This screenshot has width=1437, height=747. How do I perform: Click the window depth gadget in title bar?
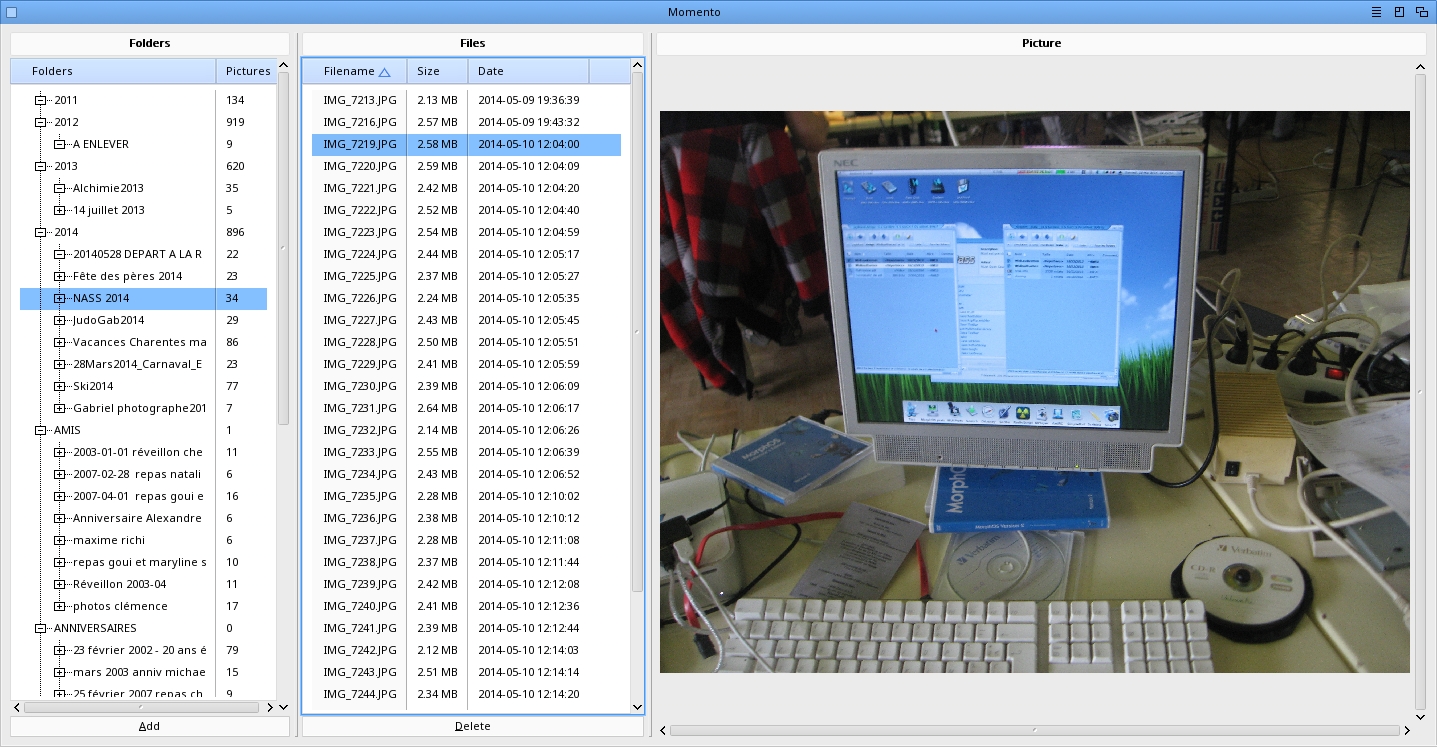1421,12
